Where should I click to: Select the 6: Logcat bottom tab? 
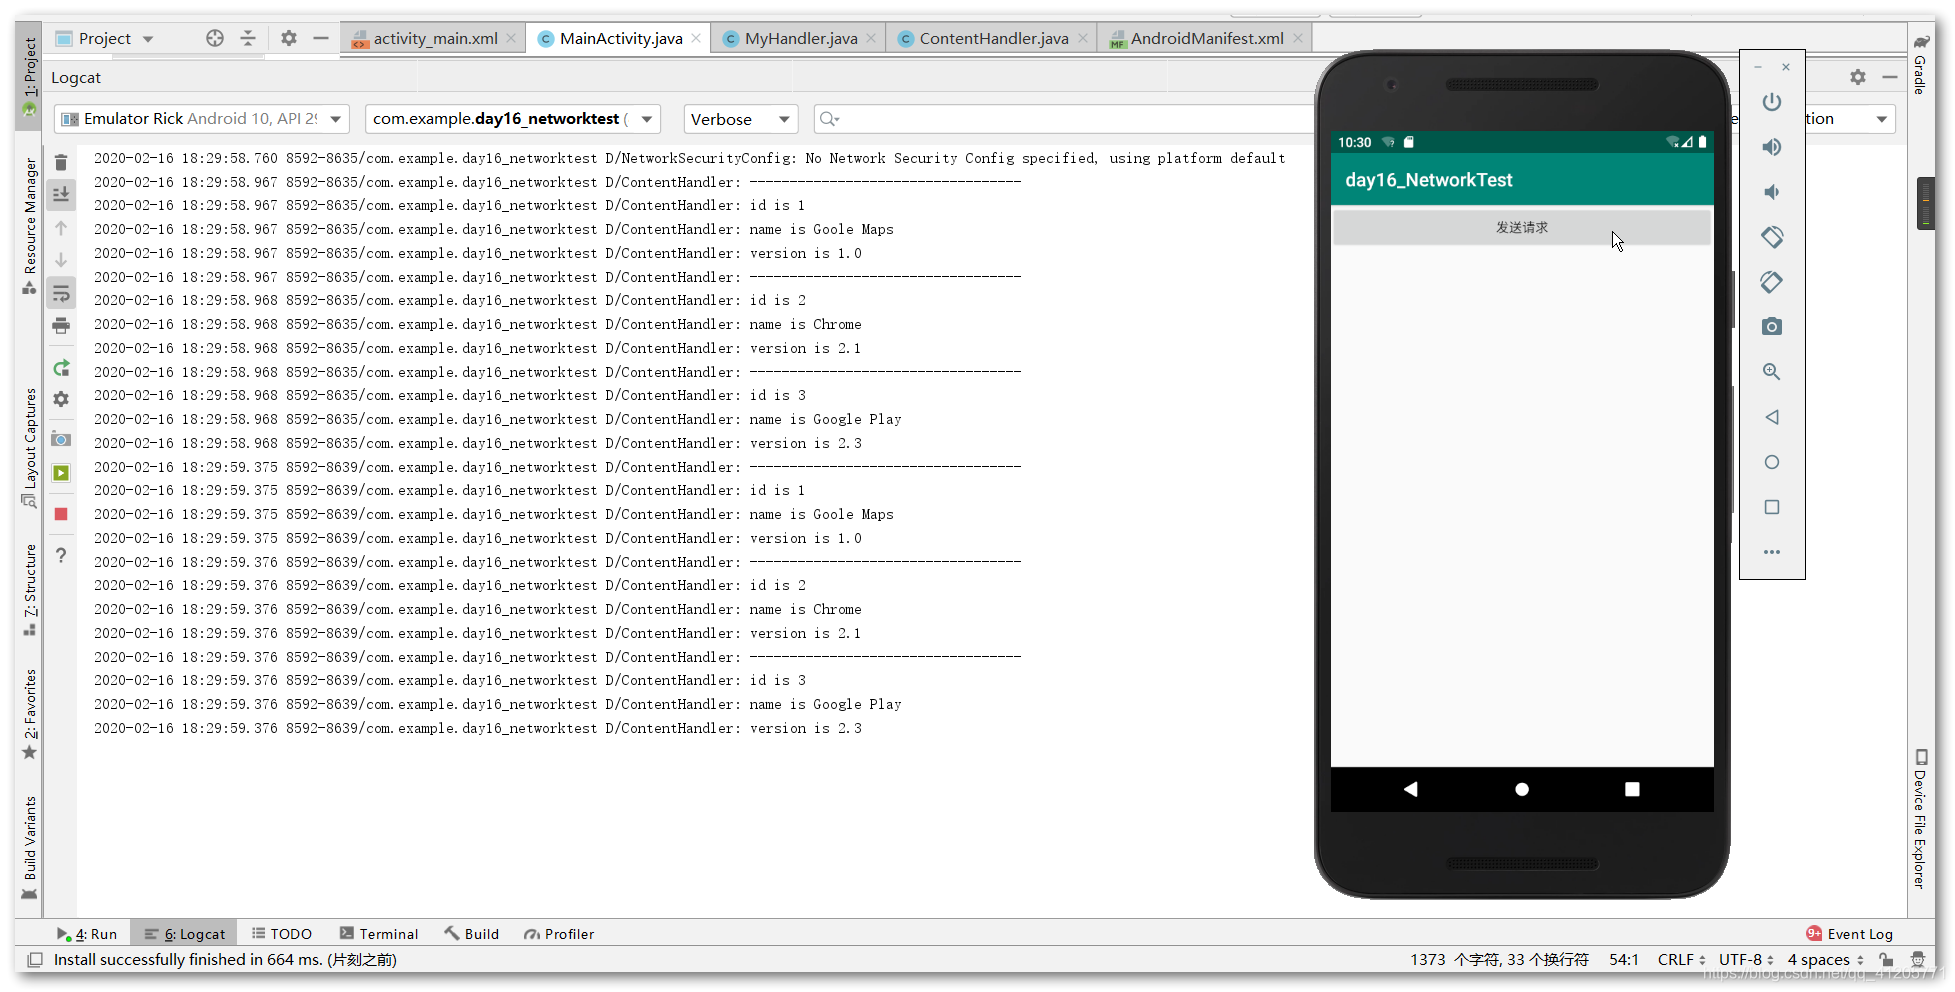point(185,934)
